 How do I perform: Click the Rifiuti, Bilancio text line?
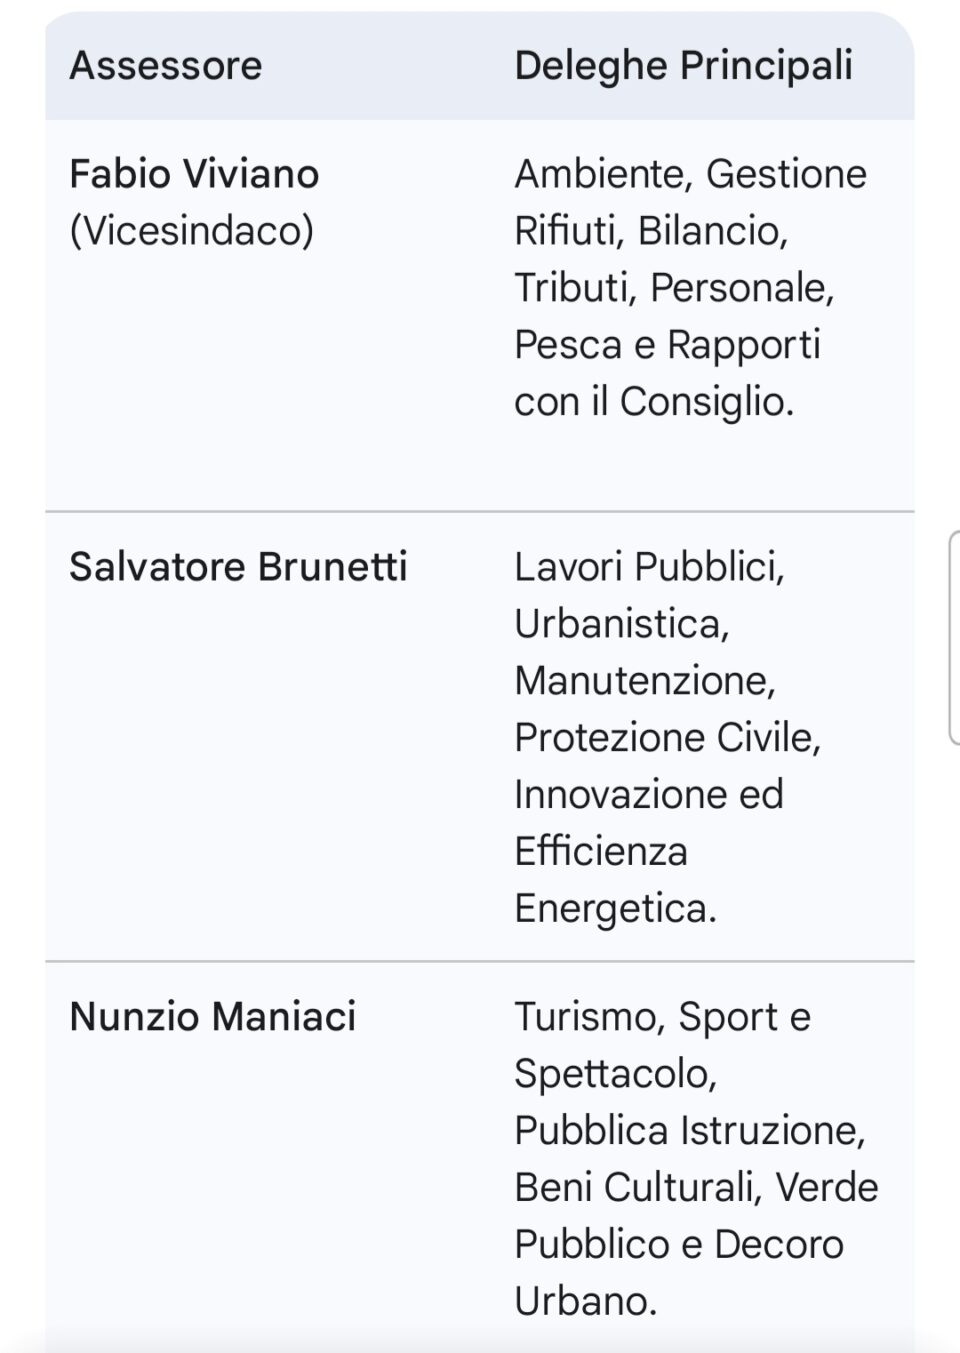tap(651, 231)
